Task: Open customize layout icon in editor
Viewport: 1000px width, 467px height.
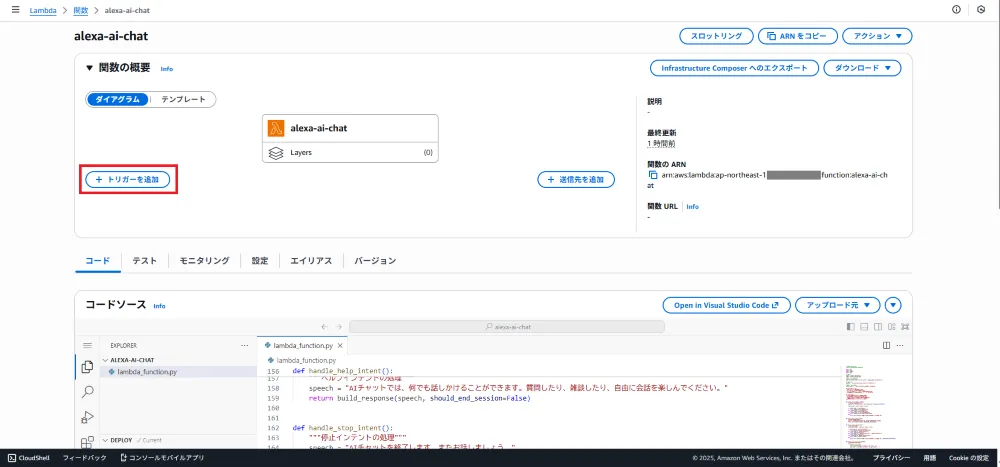Action: point(892,327)
